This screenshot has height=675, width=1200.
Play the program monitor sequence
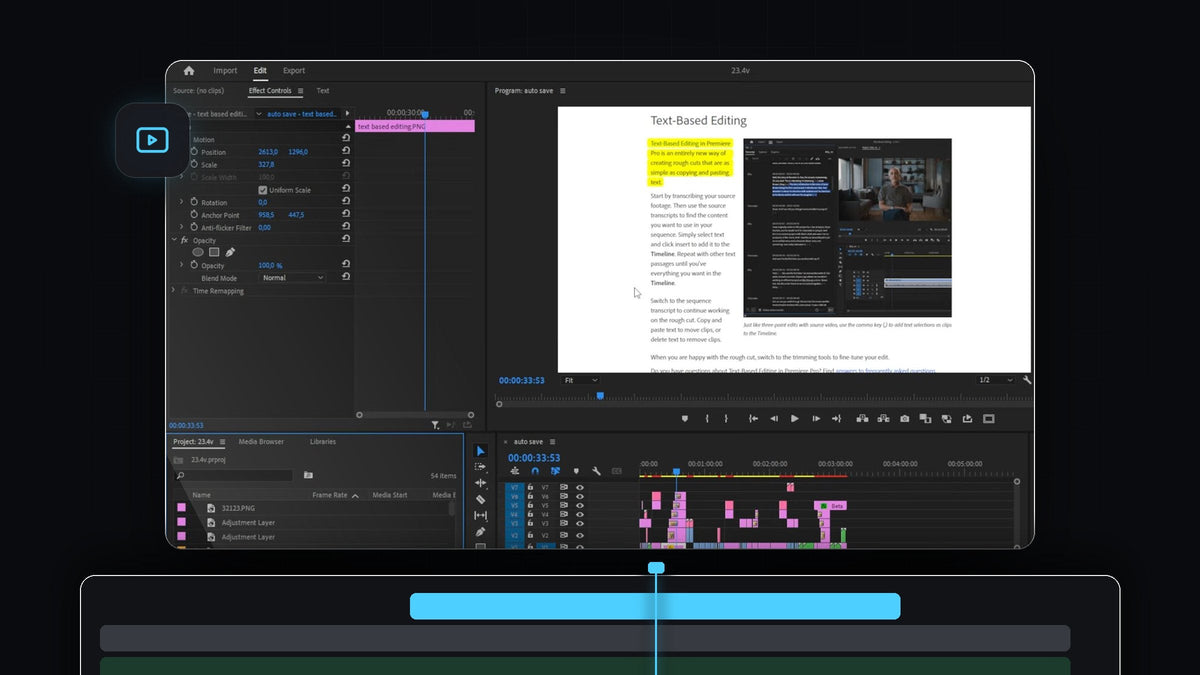pos(795,419)
